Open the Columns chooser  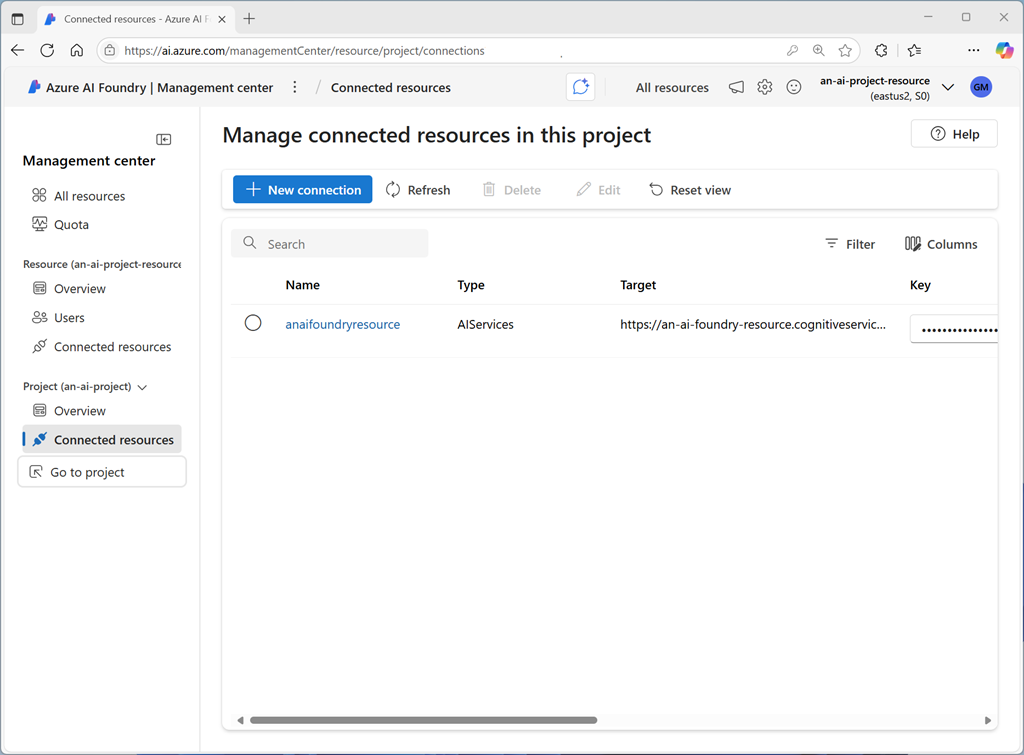(x=941, y=244)
